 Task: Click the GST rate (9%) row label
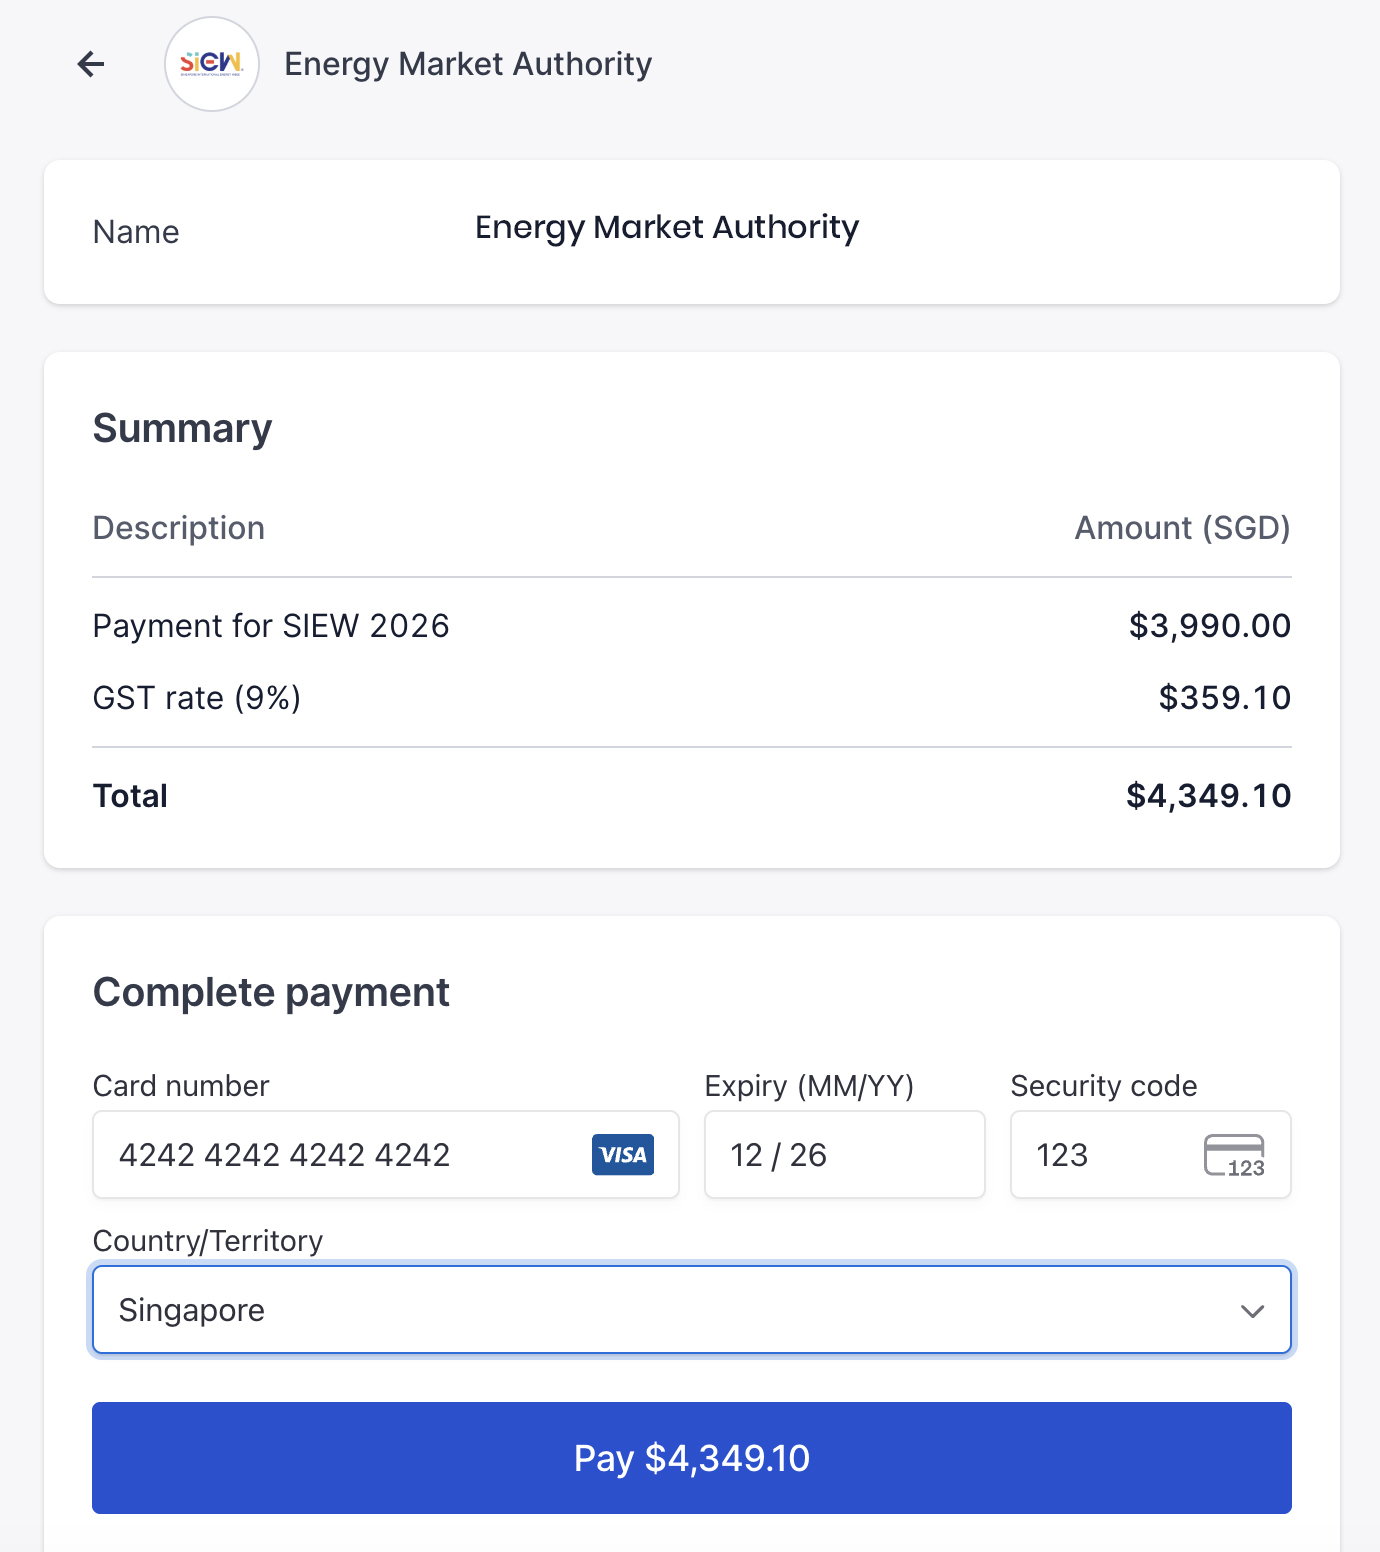pos(197,698)
